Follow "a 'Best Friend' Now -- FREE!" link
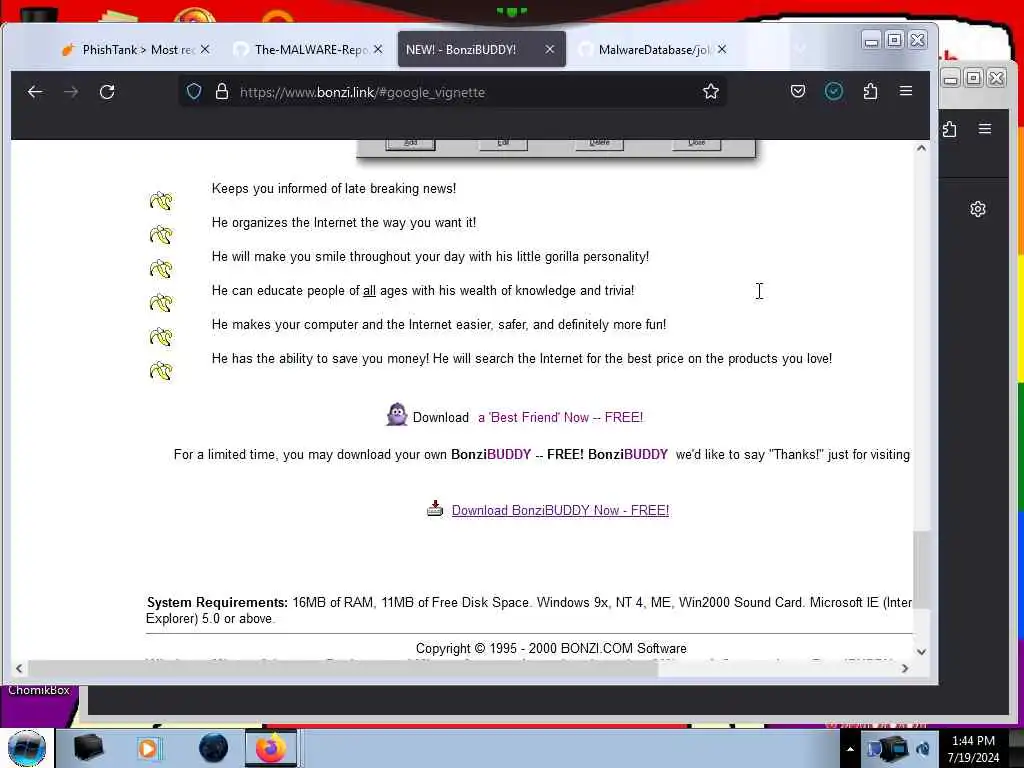Viewport: 1024px width, 768px height. [560, 417]
